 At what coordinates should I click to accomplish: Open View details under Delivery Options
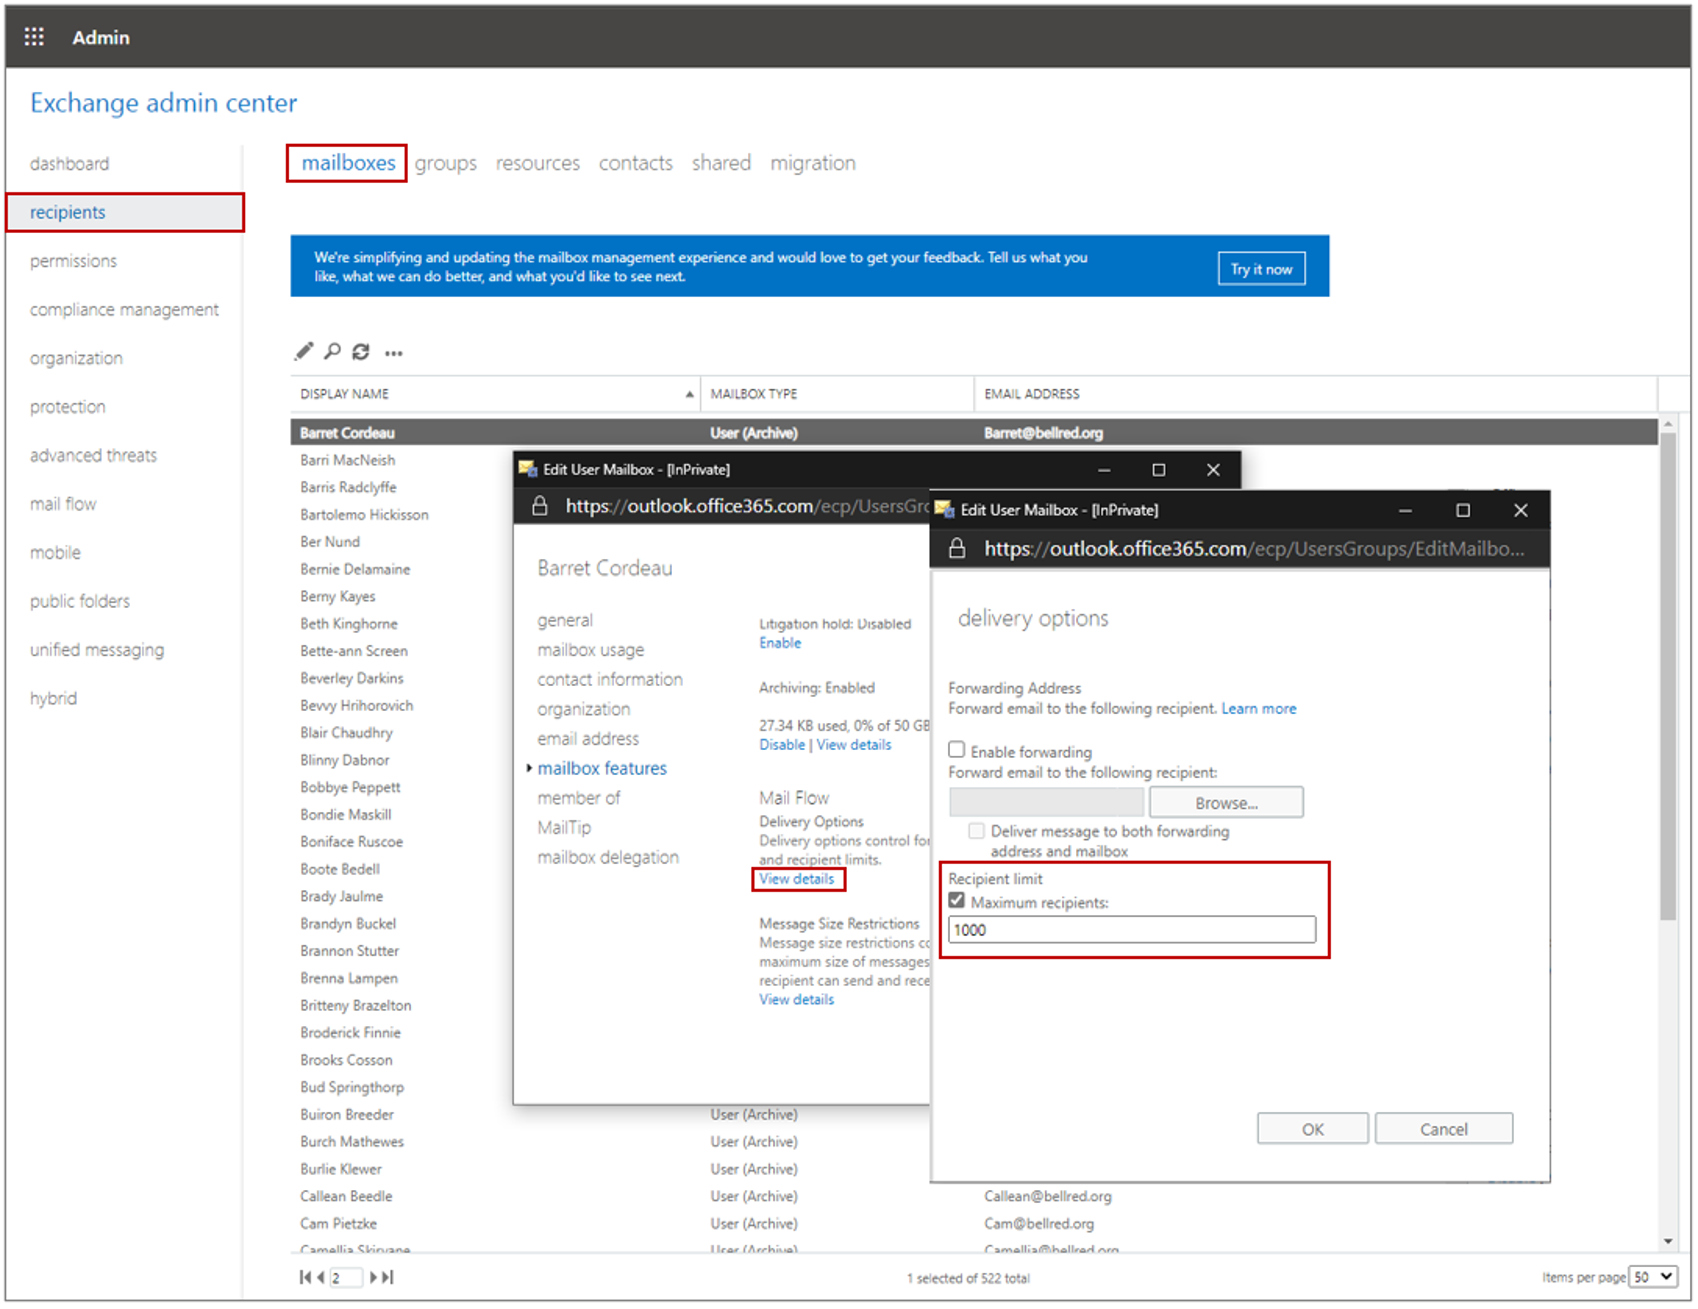click(796, 879)
